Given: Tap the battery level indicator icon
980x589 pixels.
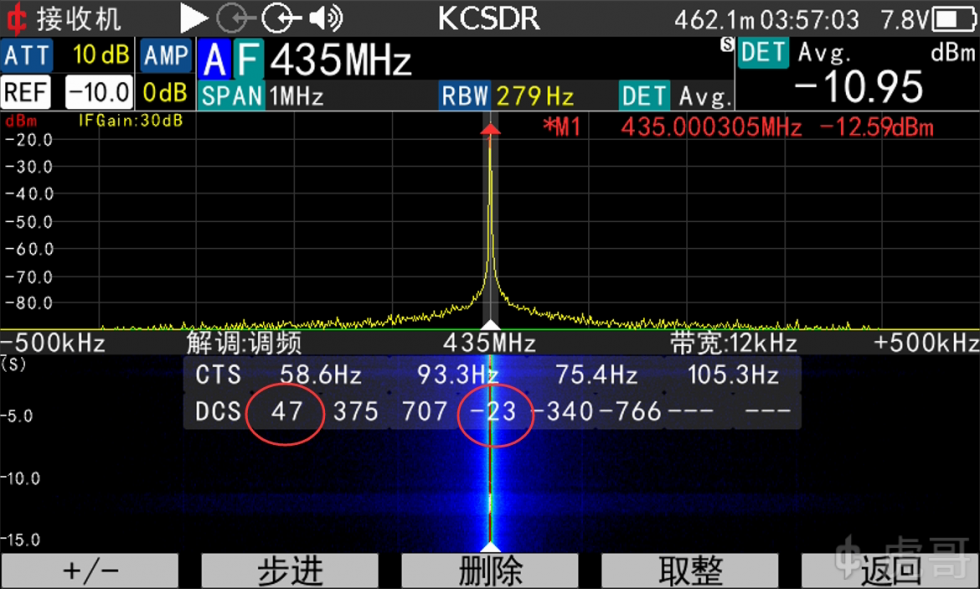Looking at the screenshot, I should [953, 17].
